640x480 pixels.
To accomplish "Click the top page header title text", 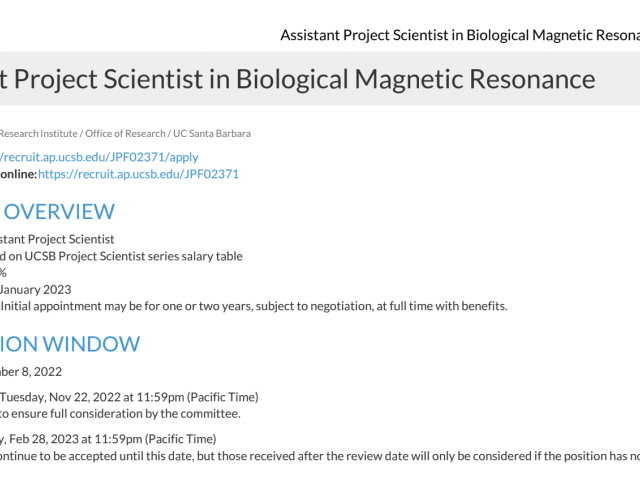I will (x=460, y=35).
